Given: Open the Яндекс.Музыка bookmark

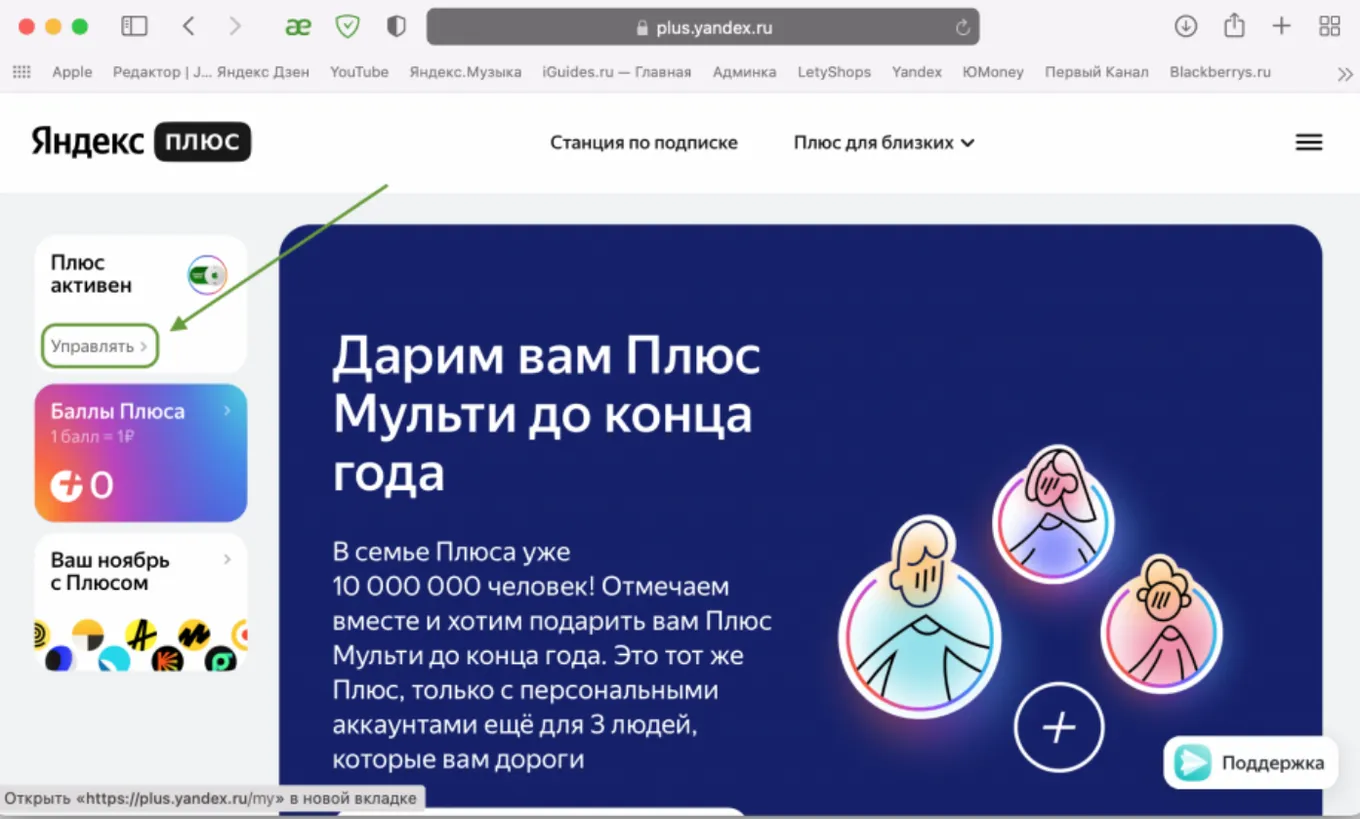Looking at the screenshot, I should (x=465, y=72).
